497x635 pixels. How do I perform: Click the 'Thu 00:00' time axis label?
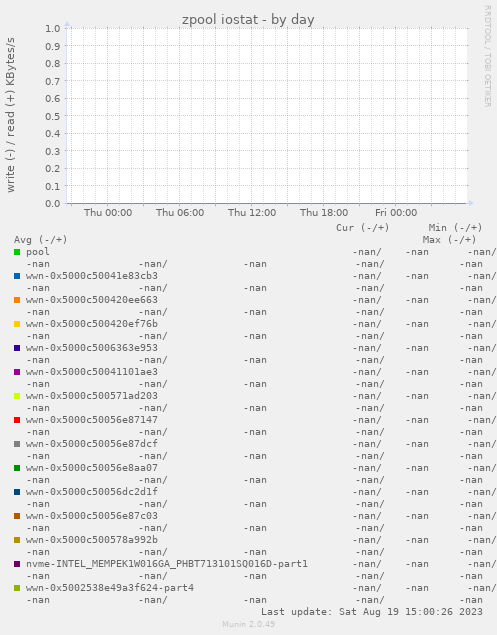coord(108,213)
